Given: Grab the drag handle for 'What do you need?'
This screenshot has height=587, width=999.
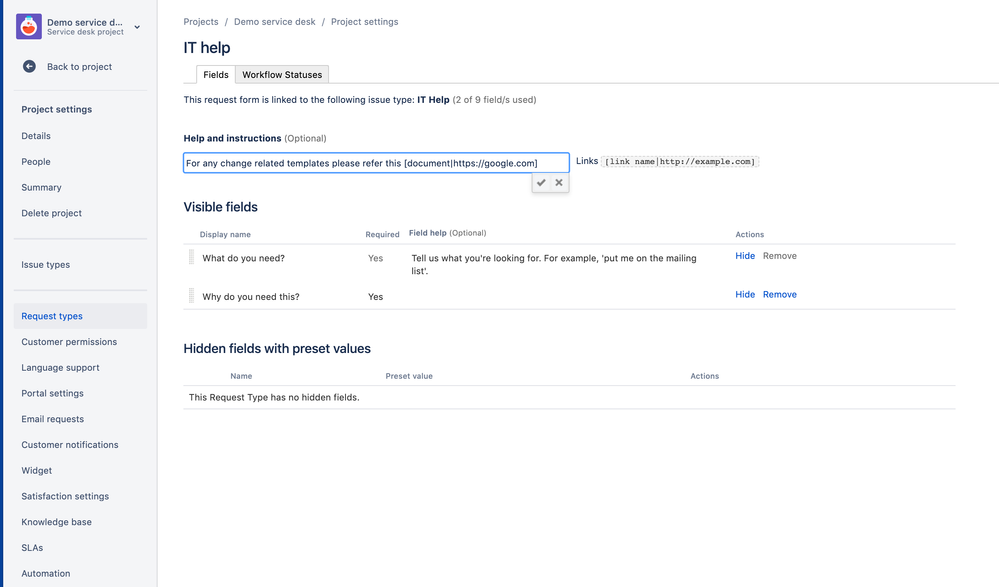Looking at the screenshot, I should [191, 257].
